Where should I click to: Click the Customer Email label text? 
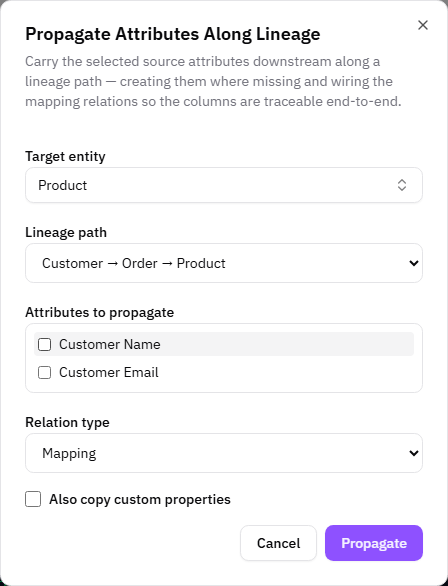click(109, 372)
